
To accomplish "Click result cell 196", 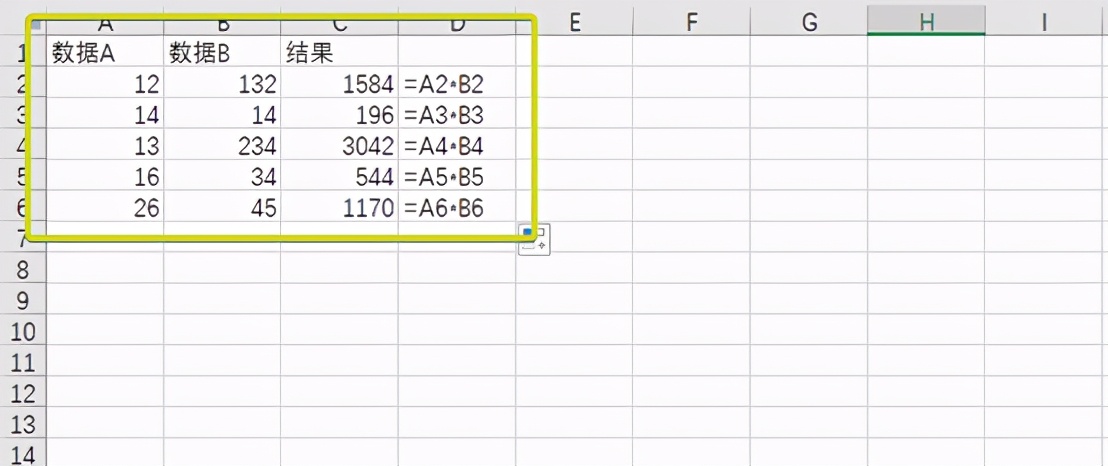I will coord(339,115).
